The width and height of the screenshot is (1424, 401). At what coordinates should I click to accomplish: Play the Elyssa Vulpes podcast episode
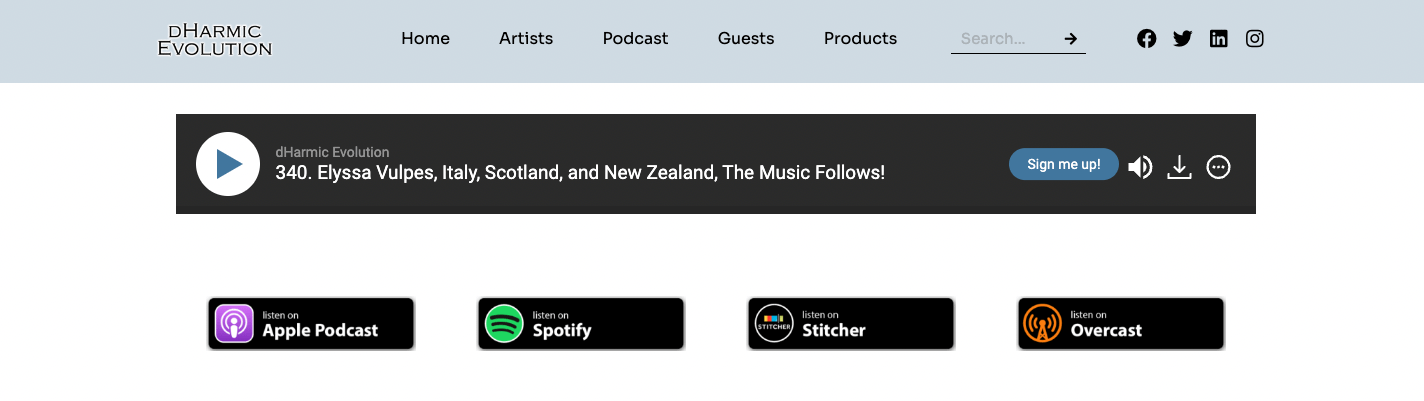pos(228,164)
